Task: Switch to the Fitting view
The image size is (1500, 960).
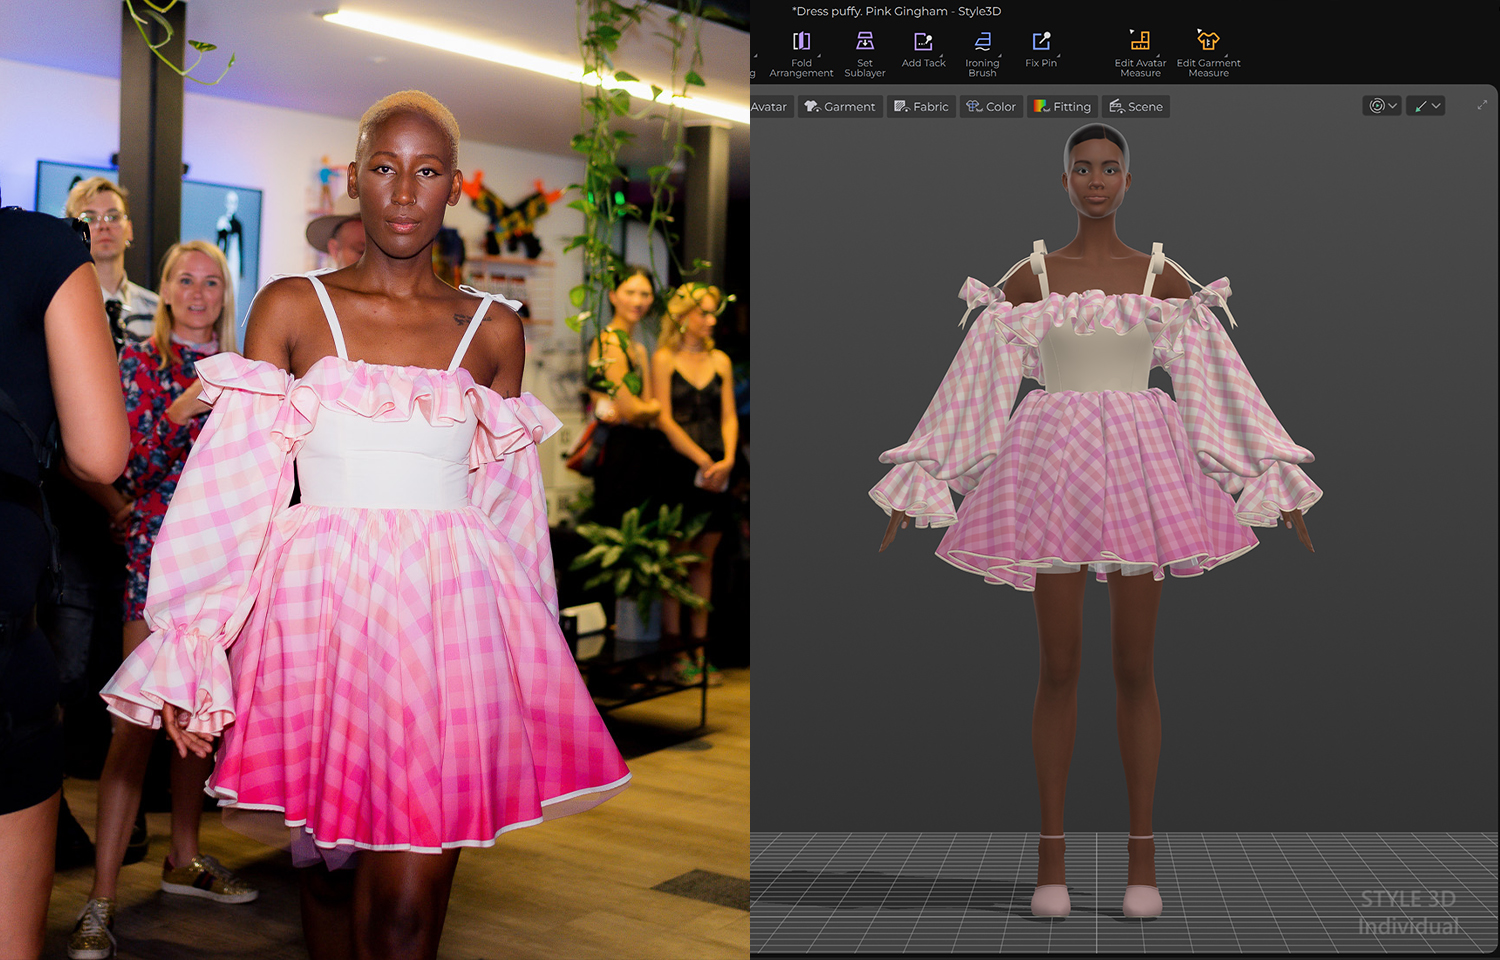Action: [1062, 107]
